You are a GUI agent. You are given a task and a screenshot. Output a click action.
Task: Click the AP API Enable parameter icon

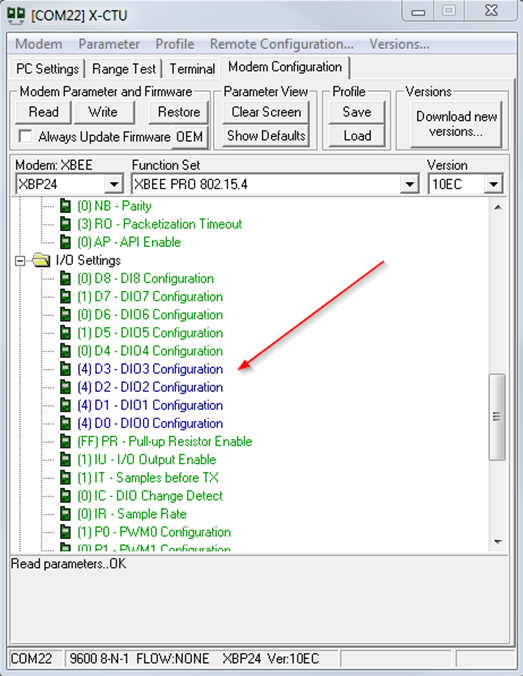[x=65, y=242]
